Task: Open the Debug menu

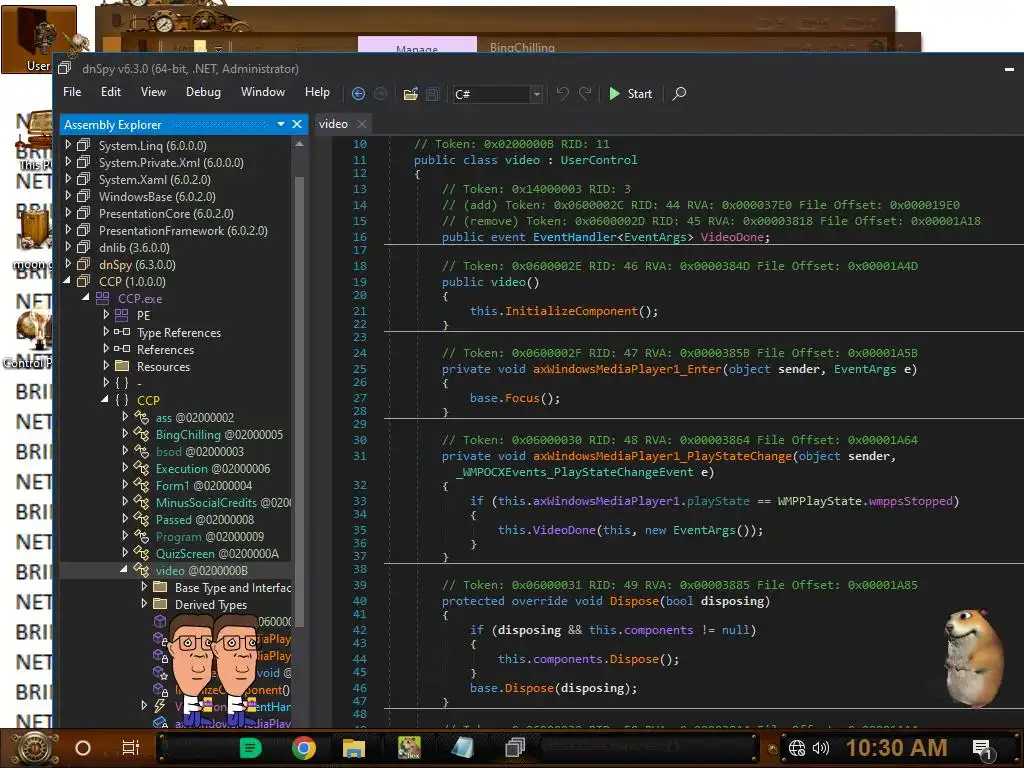Action: [203, 92]
